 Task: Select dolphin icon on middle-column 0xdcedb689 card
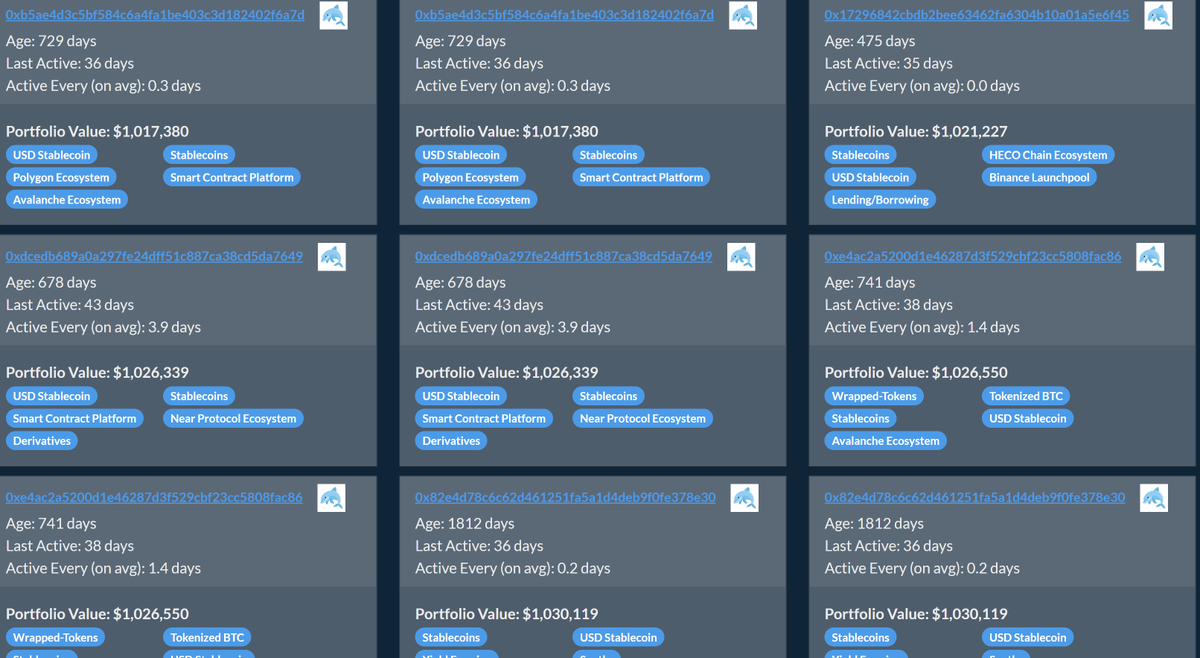pos(741,257)
